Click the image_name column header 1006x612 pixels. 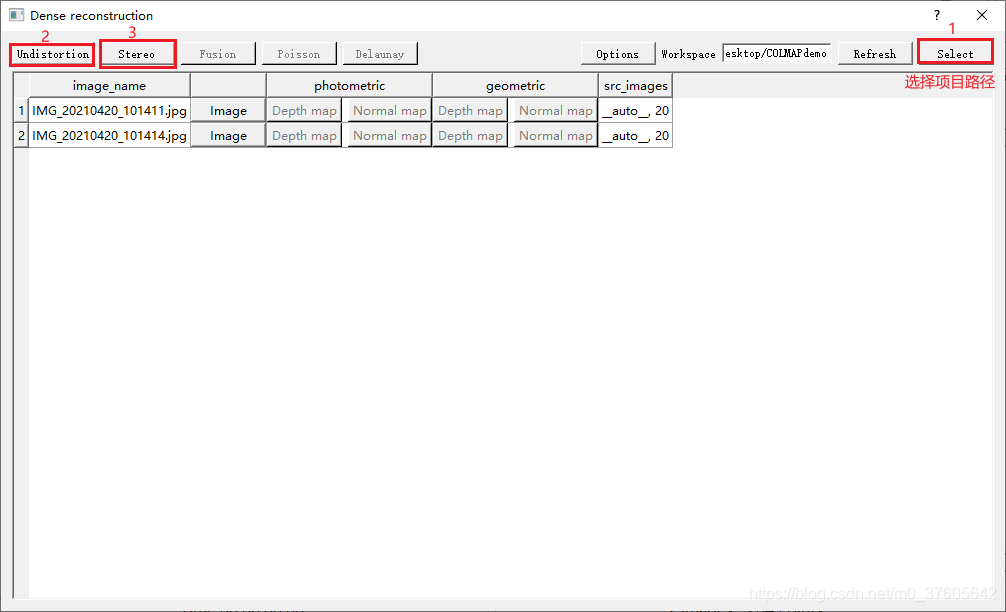(108, 85)
